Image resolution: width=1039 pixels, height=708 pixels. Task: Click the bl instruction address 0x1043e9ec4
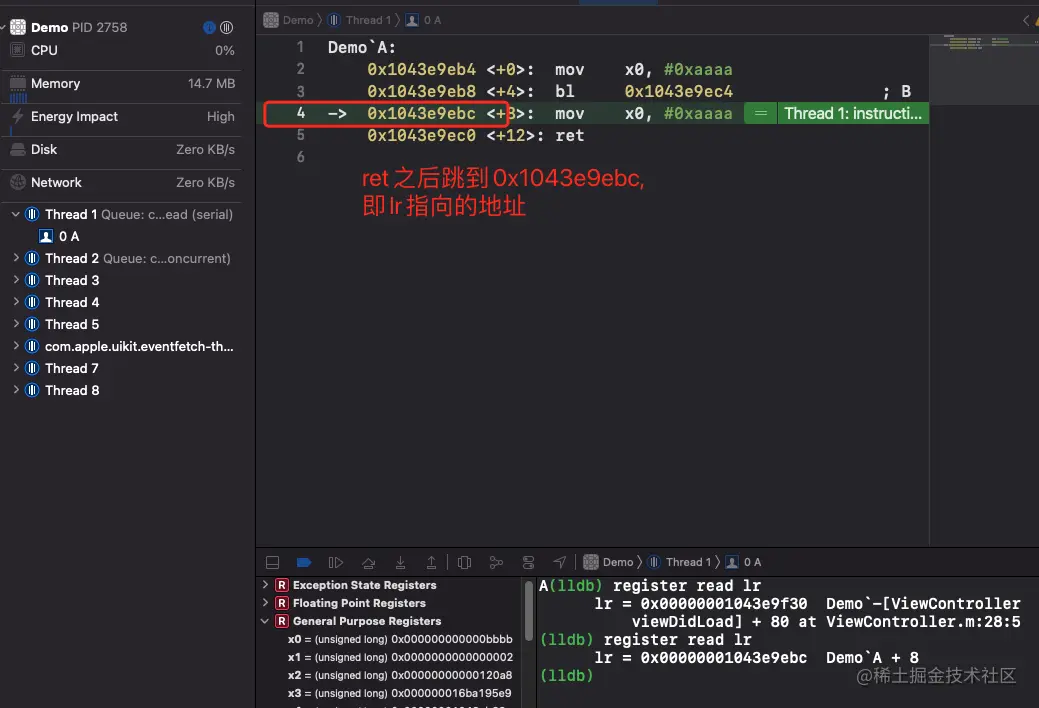pos(679,91)
